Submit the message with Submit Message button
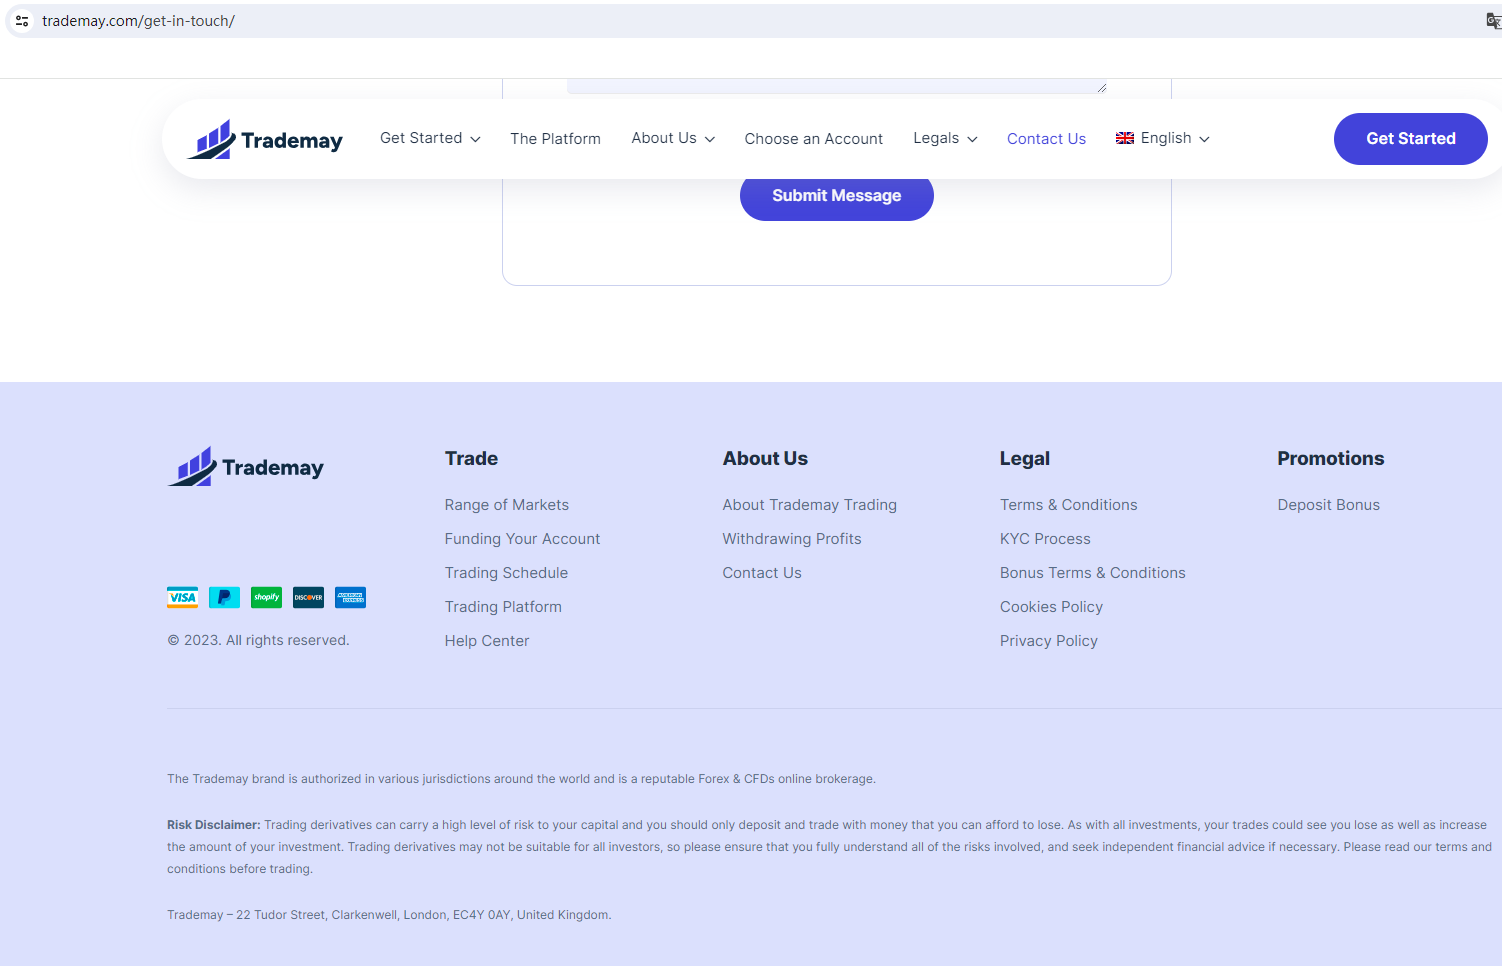The image size is (1502, 966). coord(837,196)
